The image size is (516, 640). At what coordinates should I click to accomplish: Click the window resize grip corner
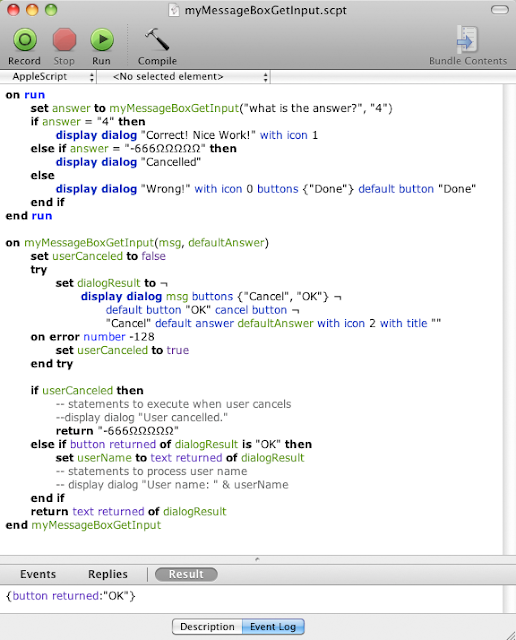pos(510,635)
